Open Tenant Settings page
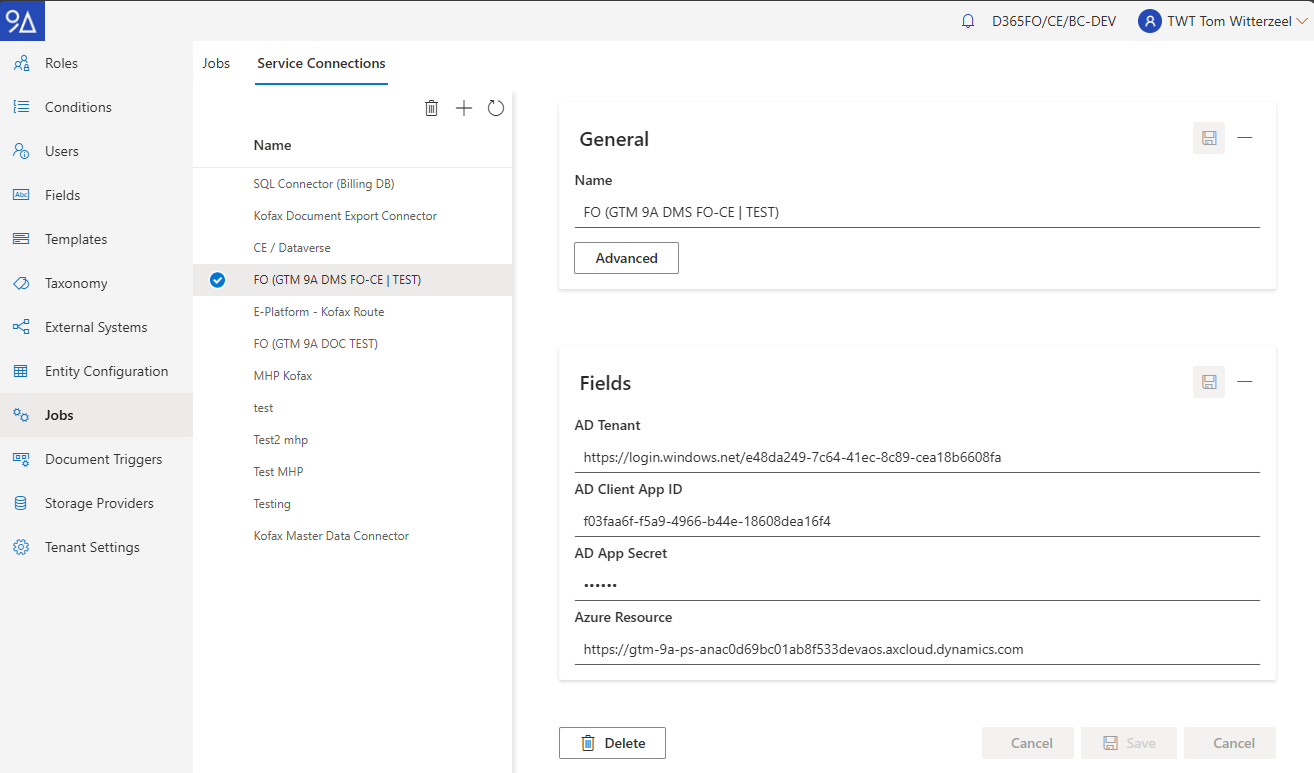 96,547
